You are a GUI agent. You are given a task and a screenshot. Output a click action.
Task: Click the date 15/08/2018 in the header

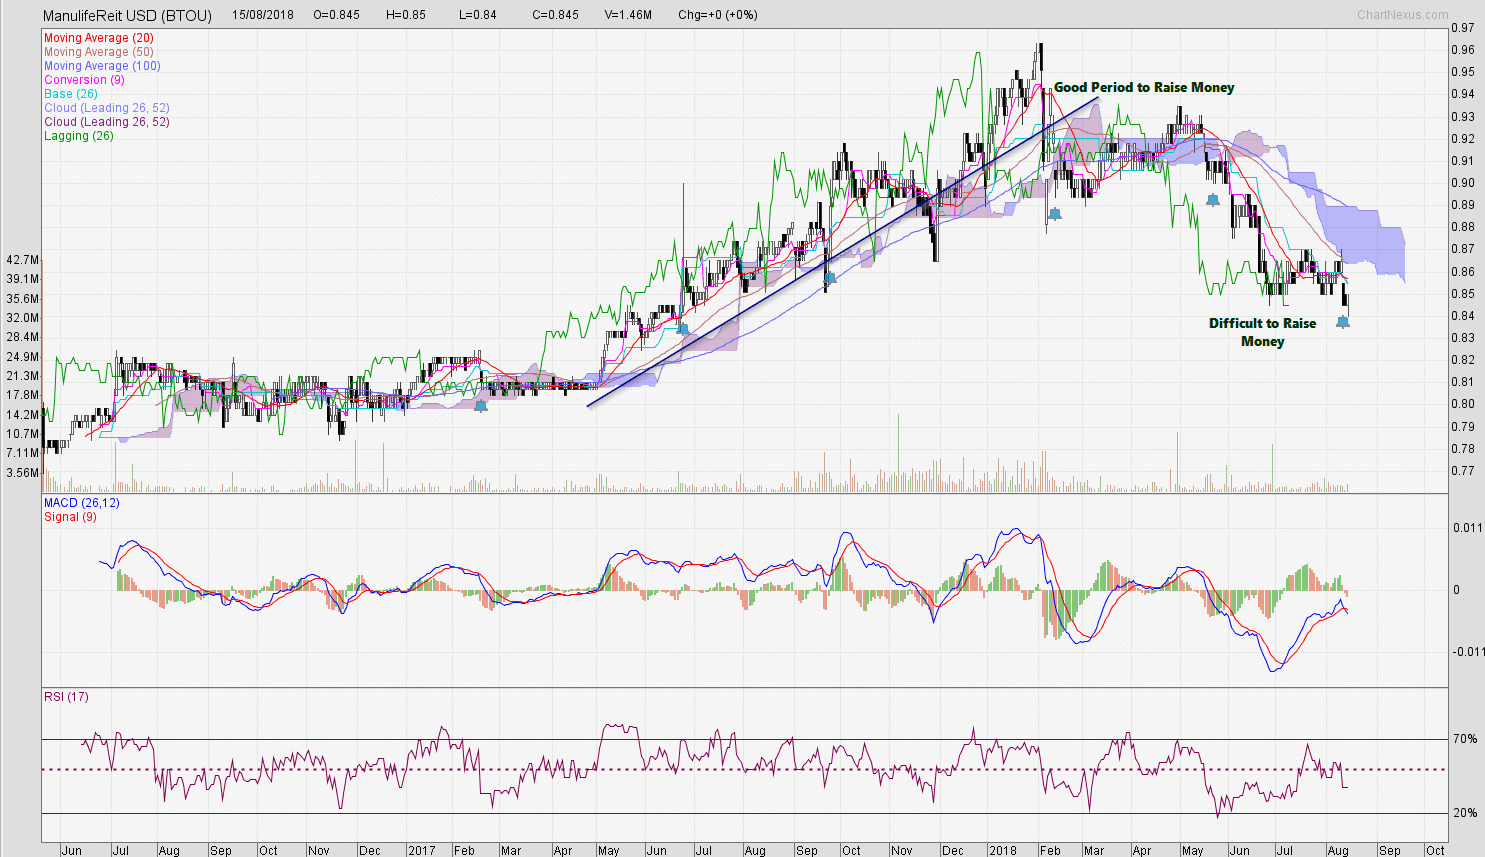262,15
